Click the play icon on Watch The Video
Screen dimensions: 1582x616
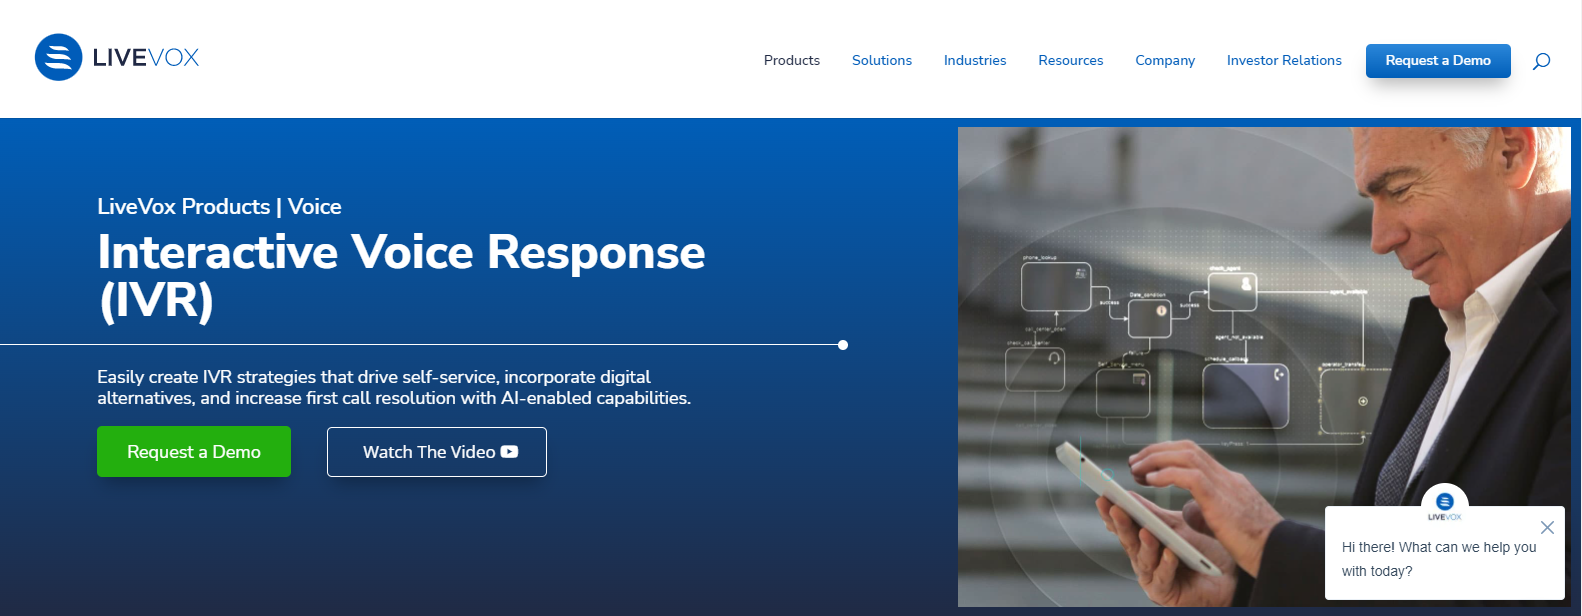pyautogui.click(x=510, y=452)
